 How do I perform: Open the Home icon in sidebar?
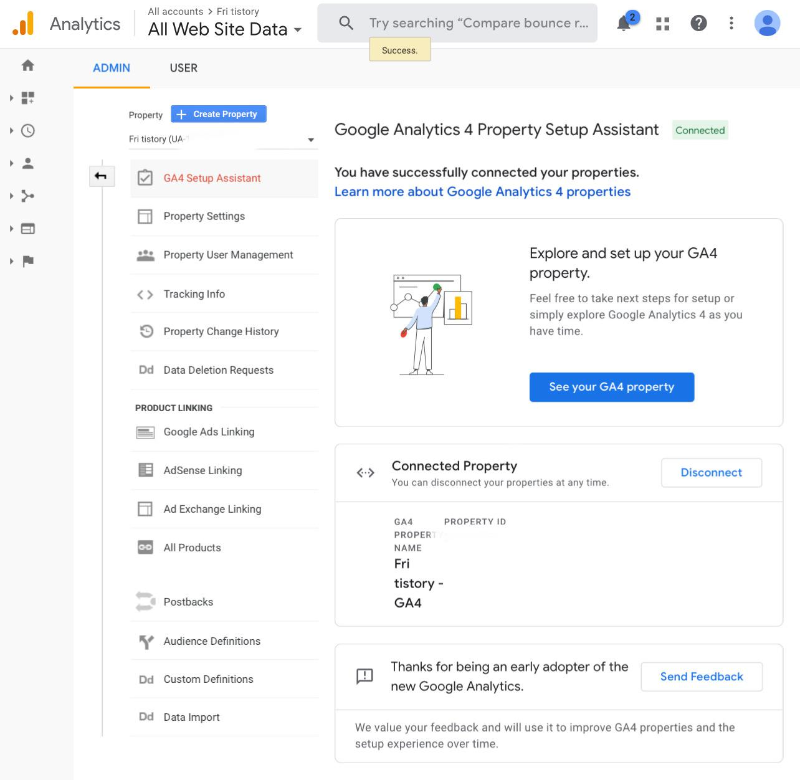pos(28,65)
